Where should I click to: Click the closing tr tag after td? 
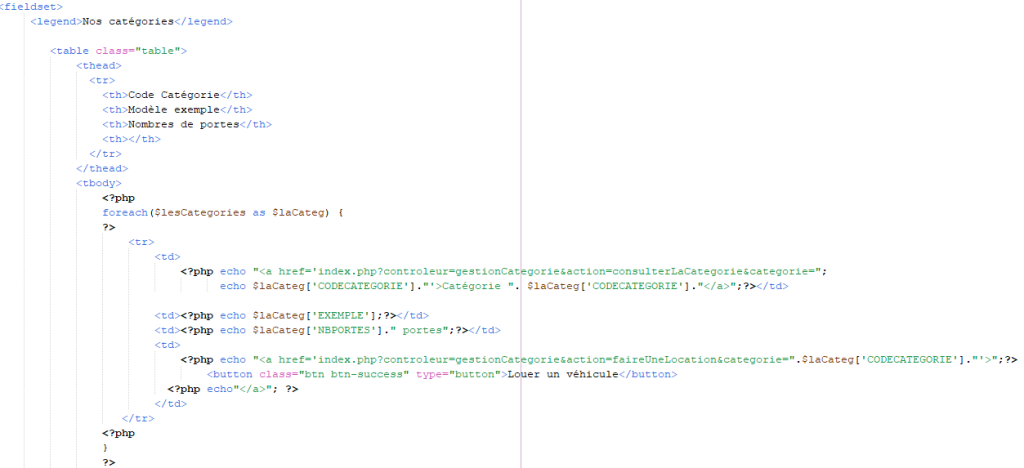click(138, 419)
